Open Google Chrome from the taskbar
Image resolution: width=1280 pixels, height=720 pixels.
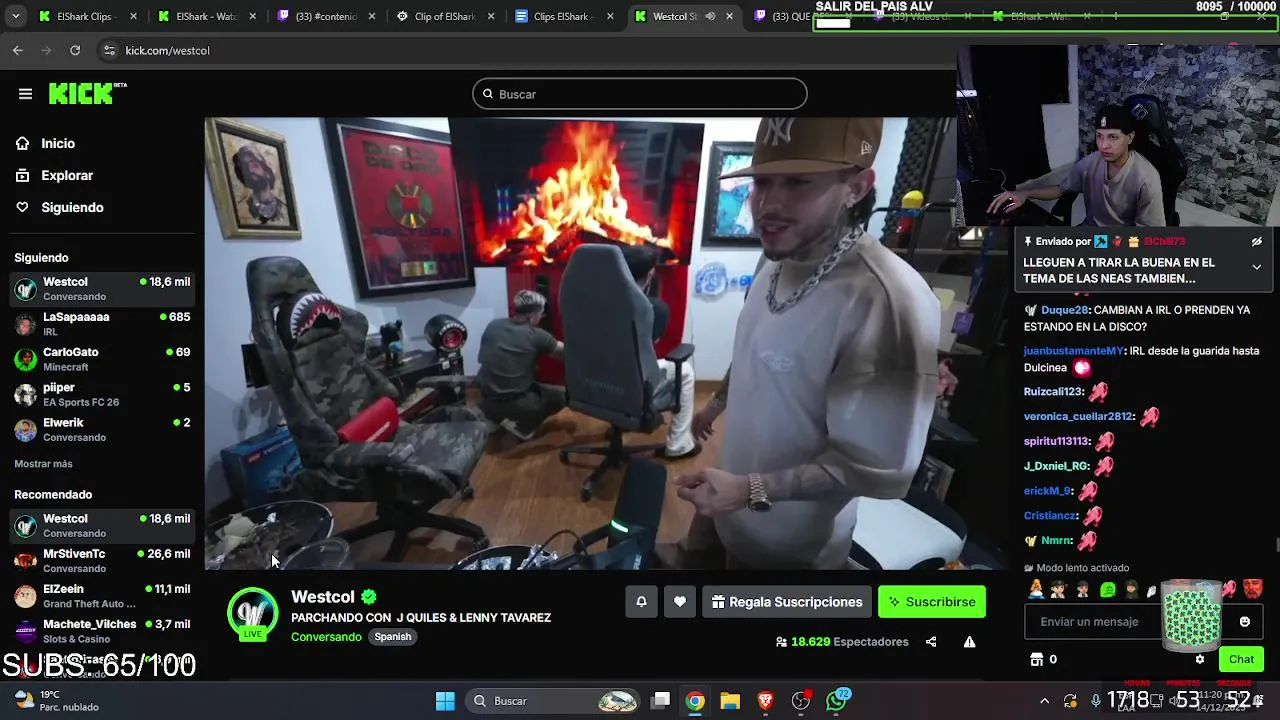(695, 701)
